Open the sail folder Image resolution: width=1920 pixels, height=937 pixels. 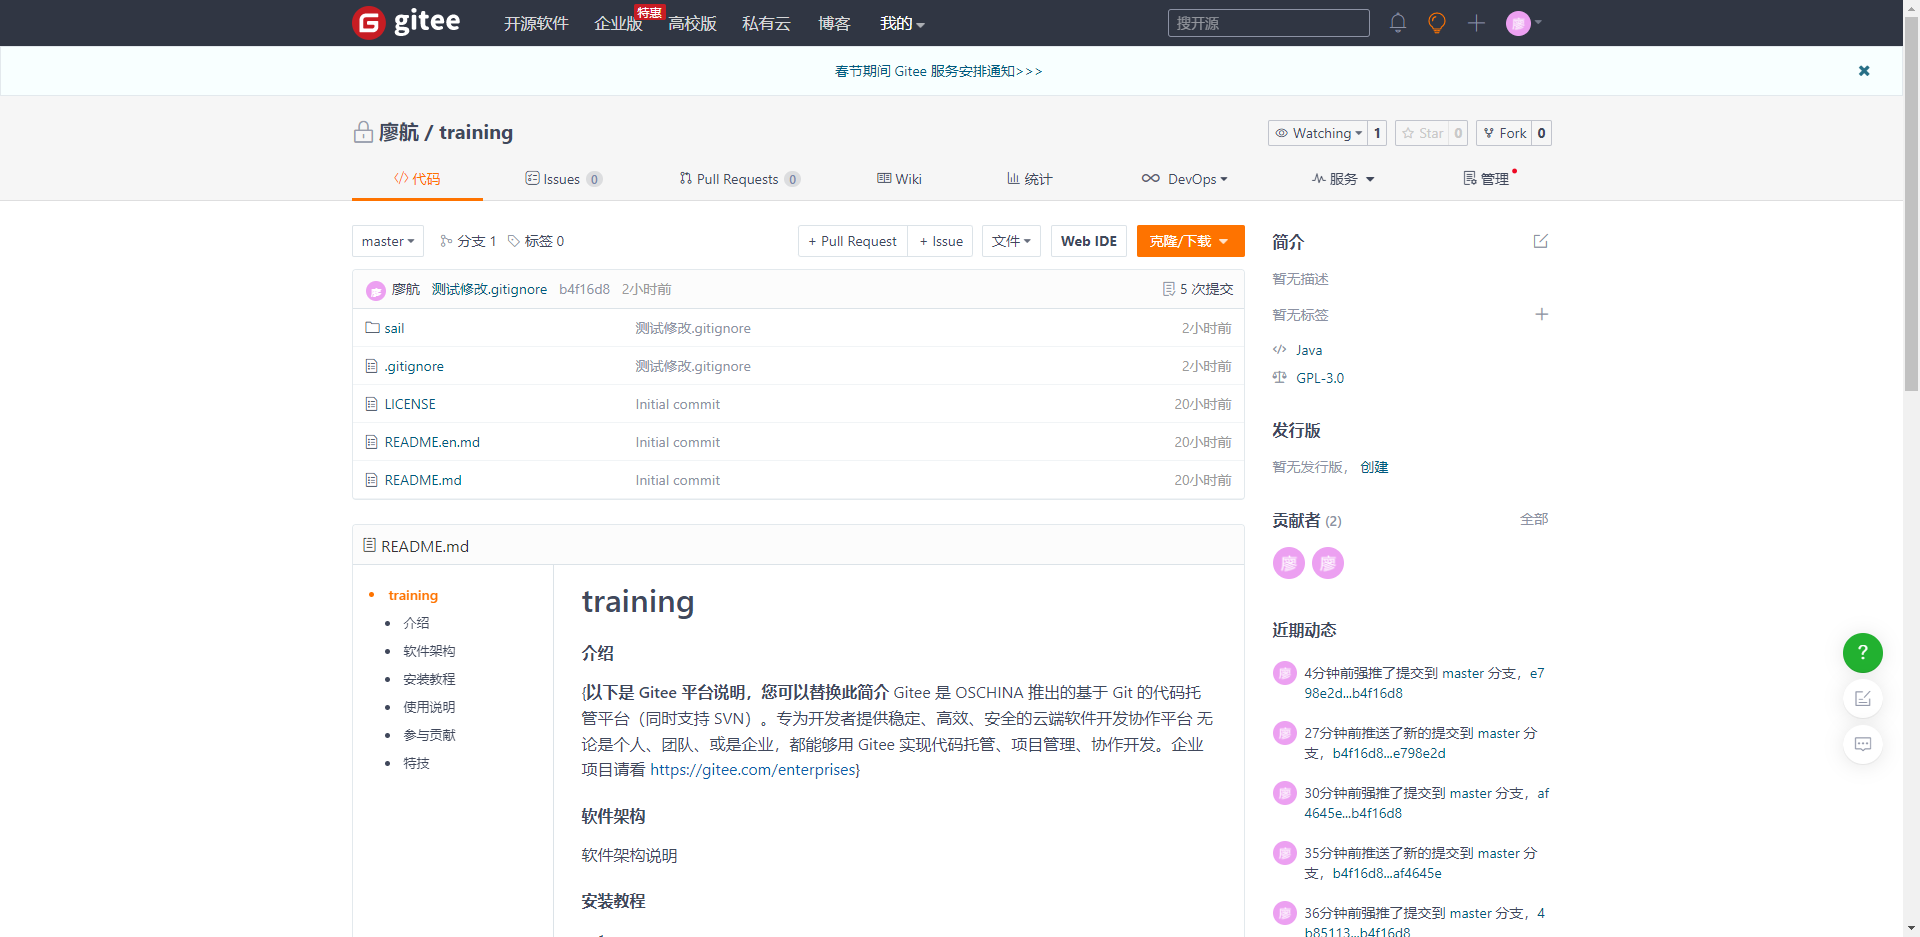pos(394,328)
